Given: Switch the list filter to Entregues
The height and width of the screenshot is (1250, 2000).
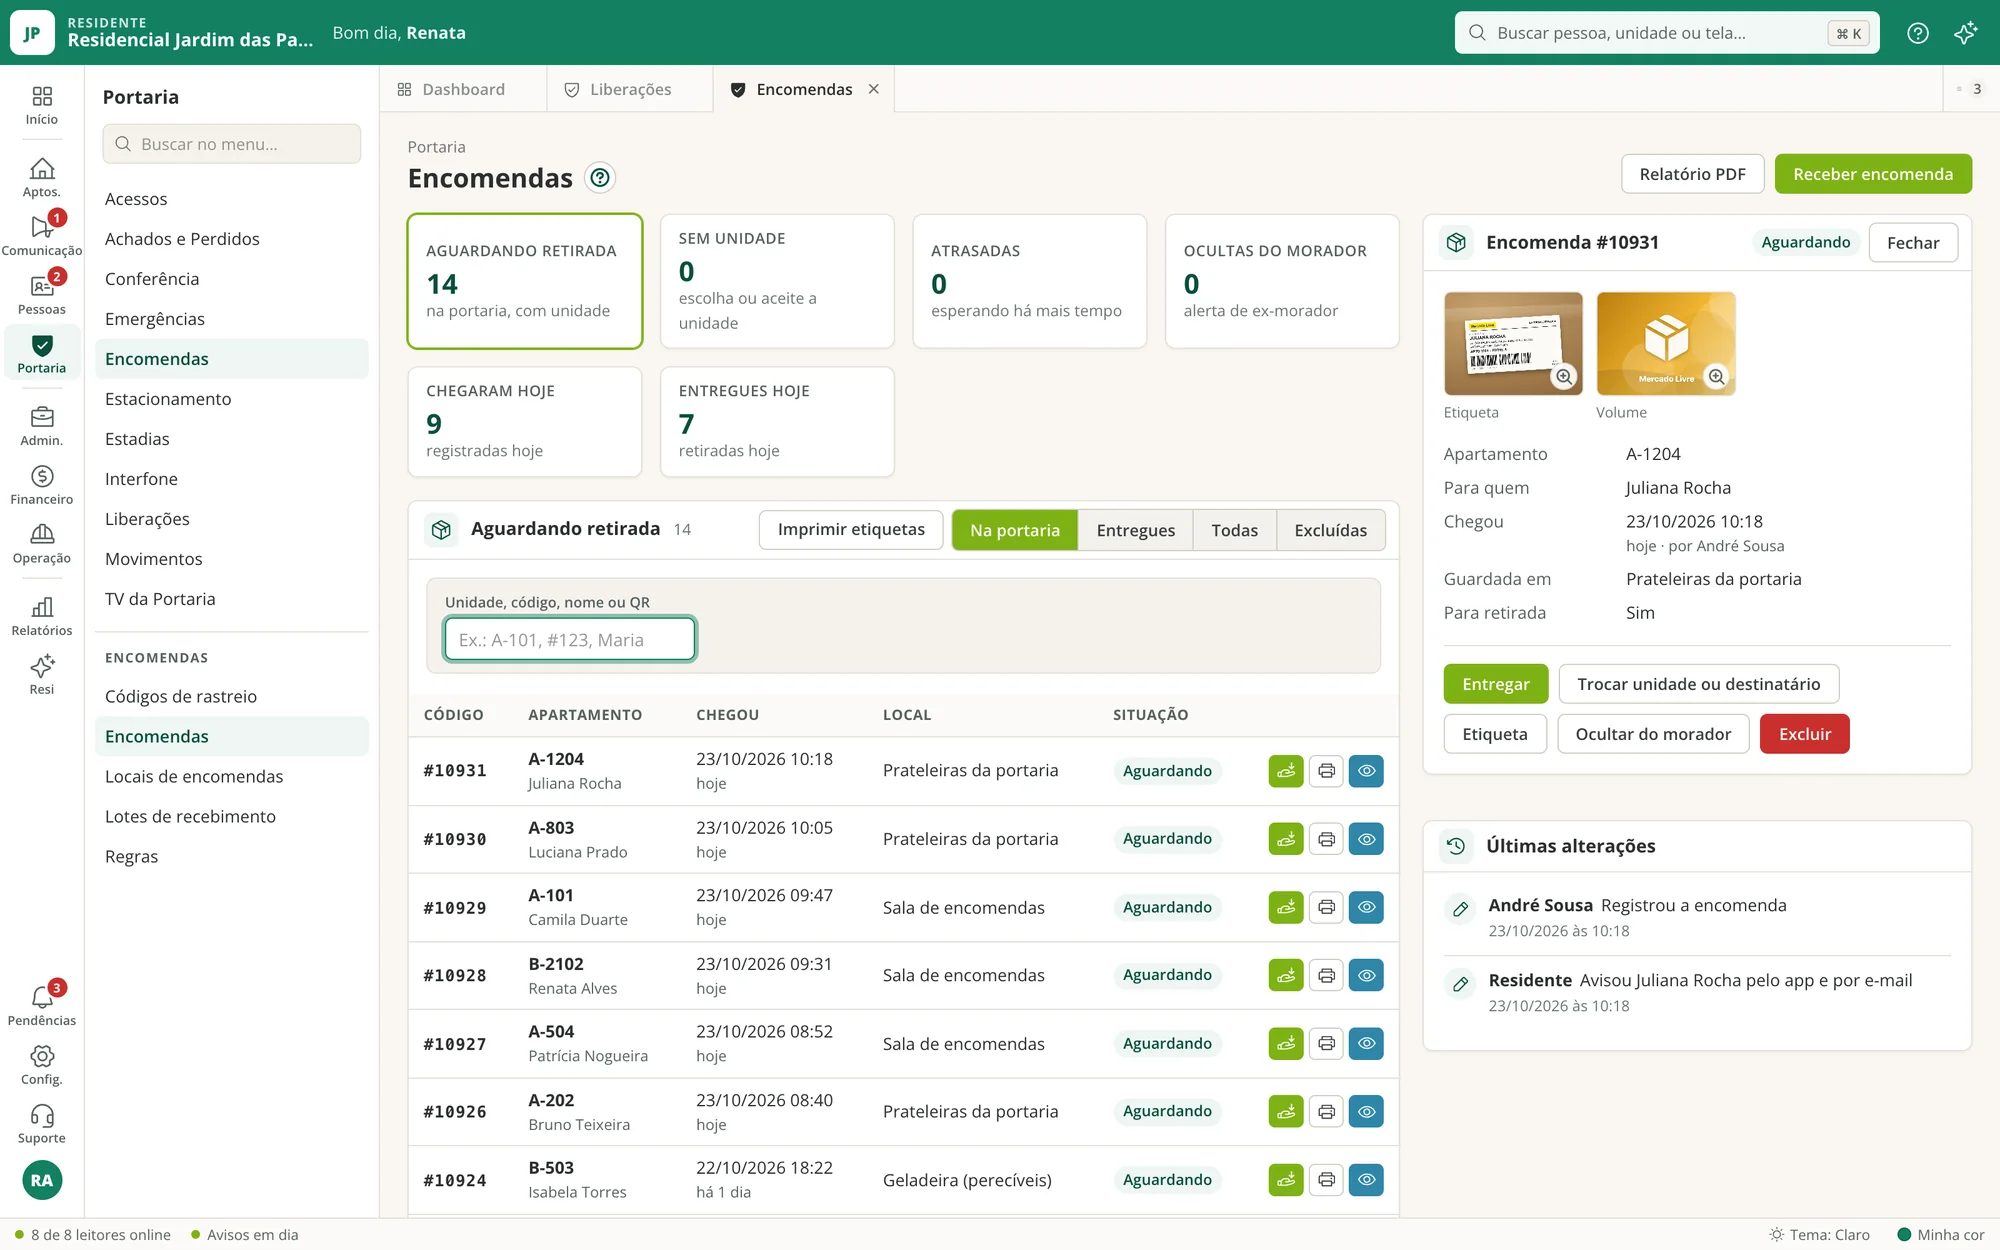Looking at the screenshot, I should coord(1135,530).
